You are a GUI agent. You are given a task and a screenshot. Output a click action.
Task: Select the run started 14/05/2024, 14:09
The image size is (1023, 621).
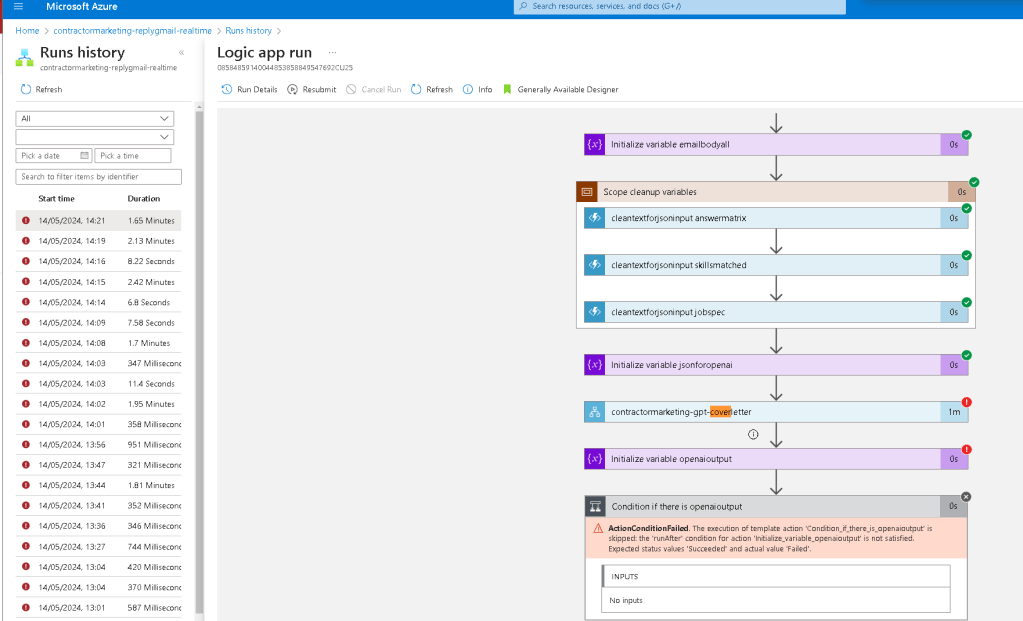pyautogui.click(x=99, y=322)
